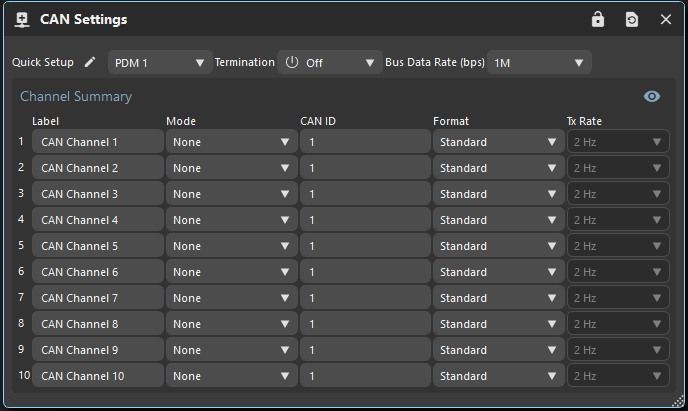The width and height of the screenshot is (688, 411).
Task: Click the CAN Channel 8 label field
Action: click(97, 324)
